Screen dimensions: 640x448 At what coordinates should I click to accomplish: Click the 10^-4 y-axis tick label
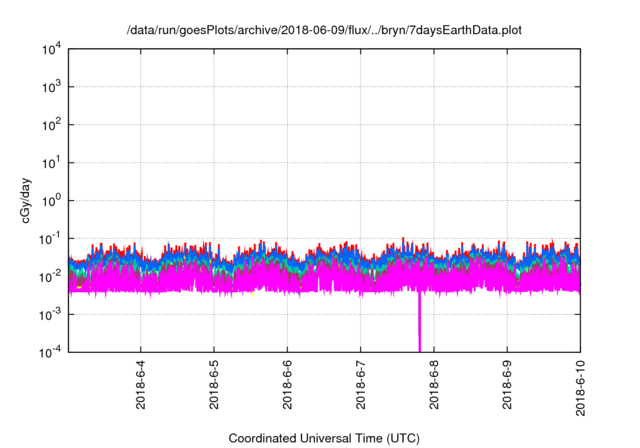point(50,352)
